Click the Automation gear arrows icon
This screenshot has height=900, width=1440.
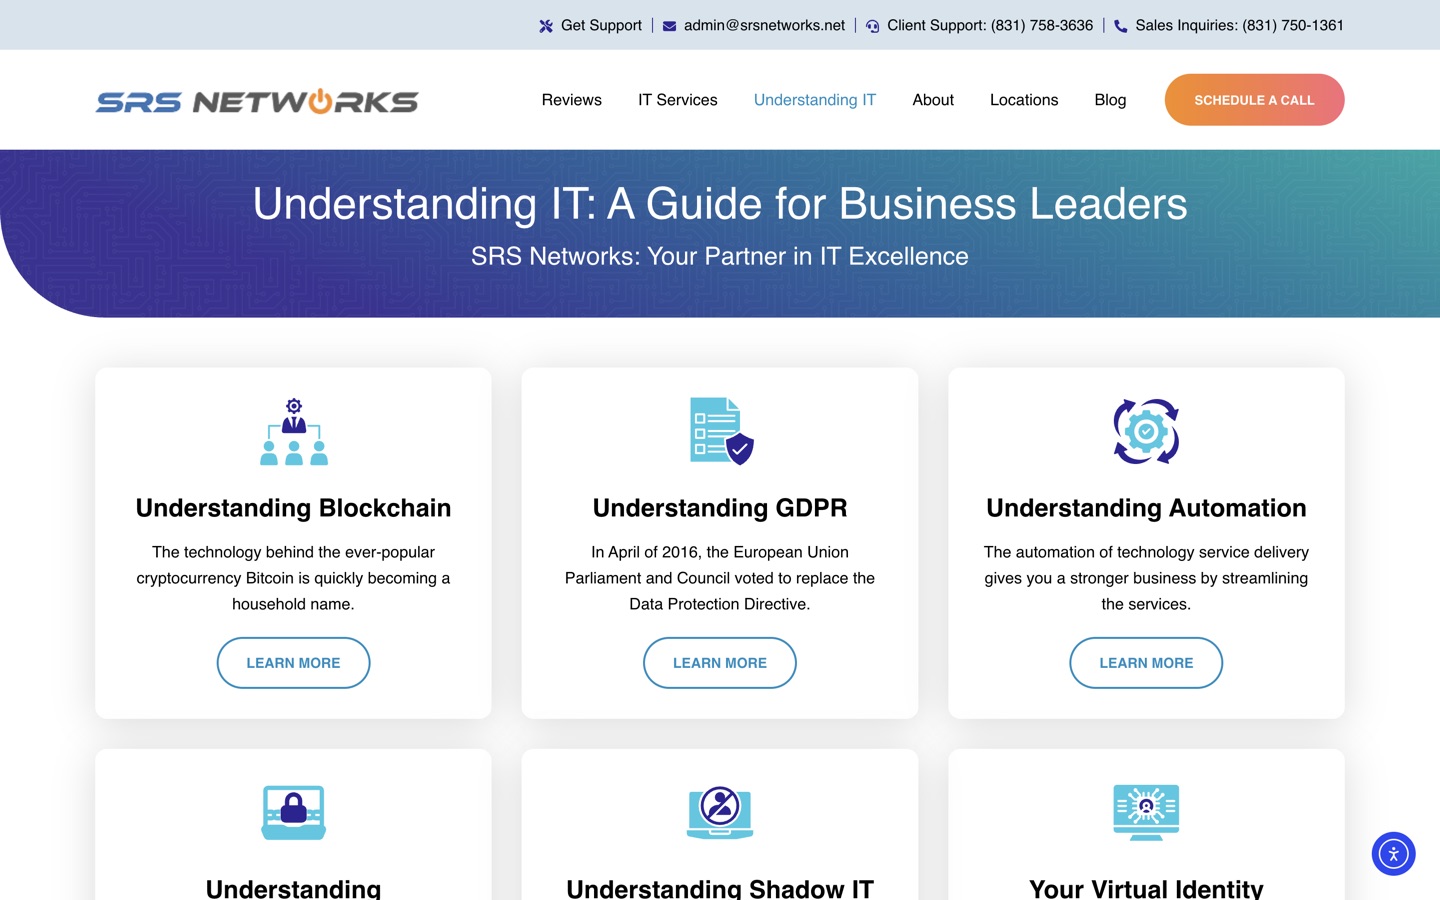pos(1146,431)
